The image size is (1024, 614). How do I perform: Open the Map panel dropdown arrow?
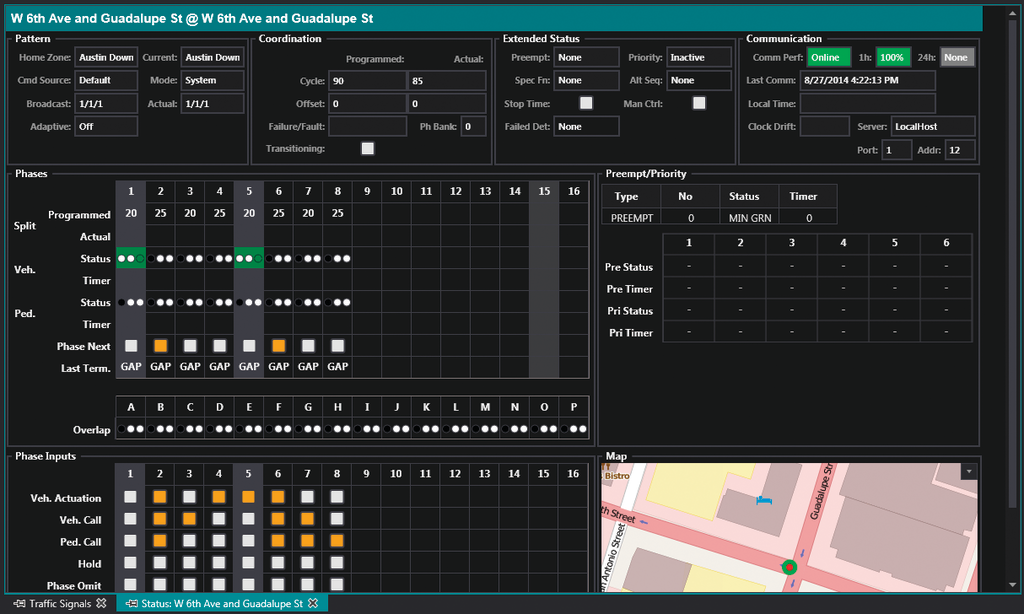click(967, 471)
